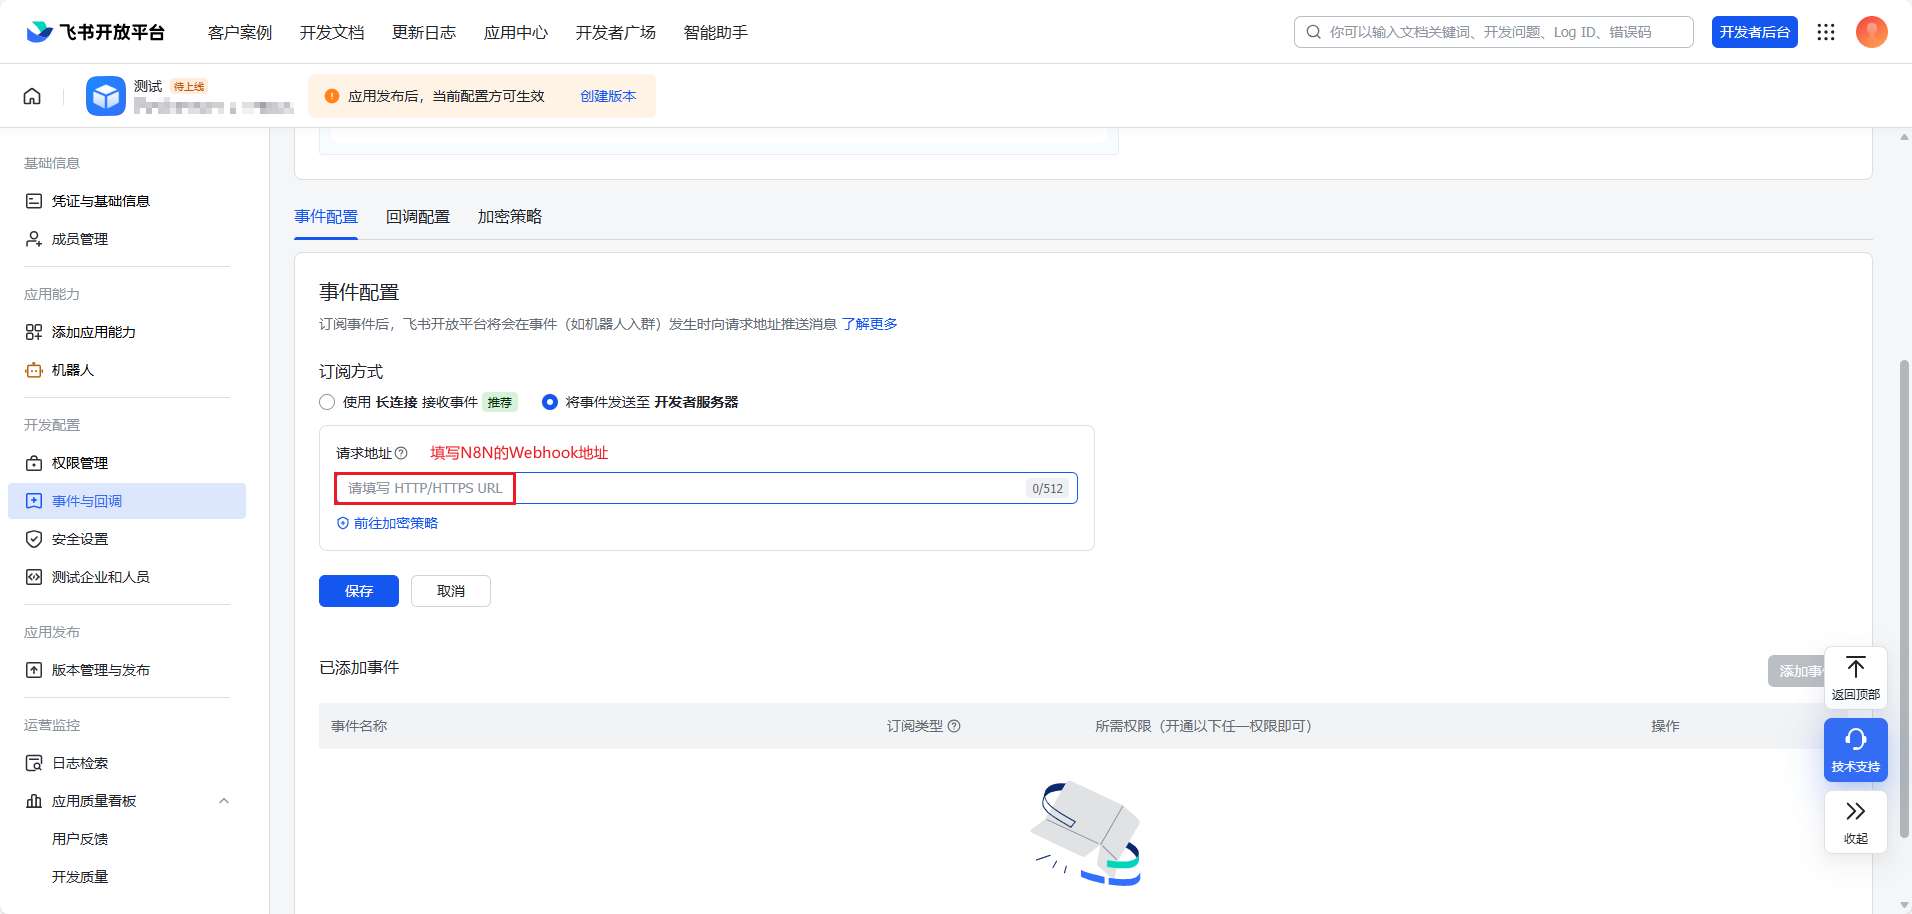Open the 技术支持 support panel
The image size is (1912, 914).
point(1855,749)
